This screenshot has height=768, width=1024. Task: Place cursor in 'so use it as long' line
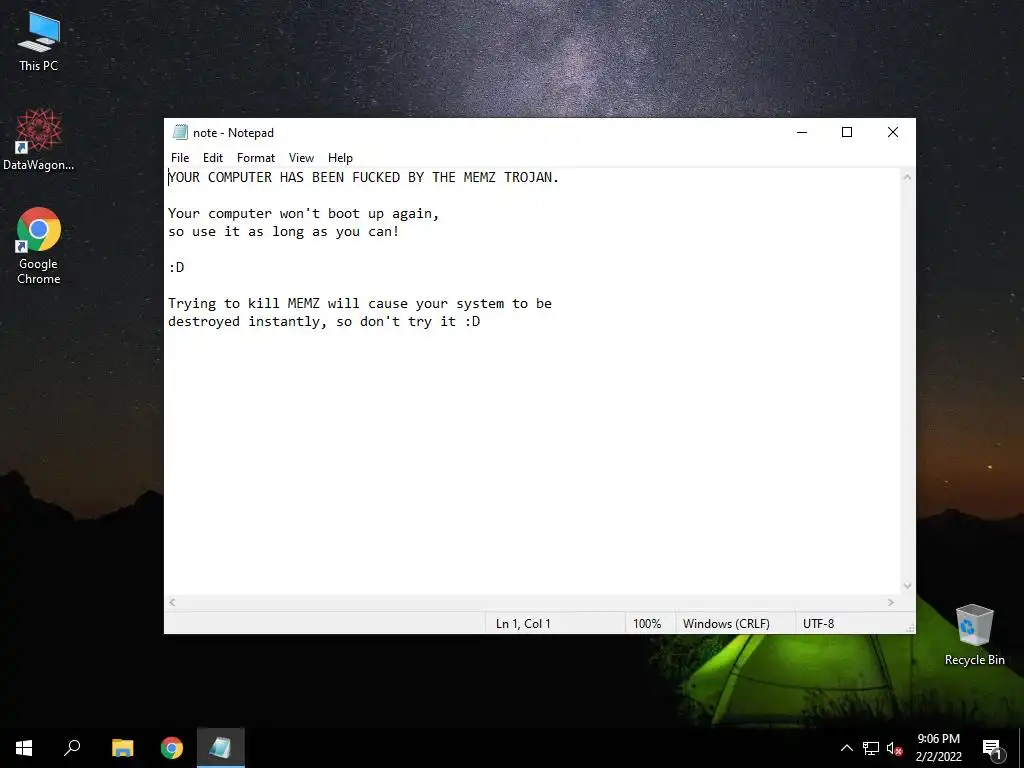tap(283, 232)
